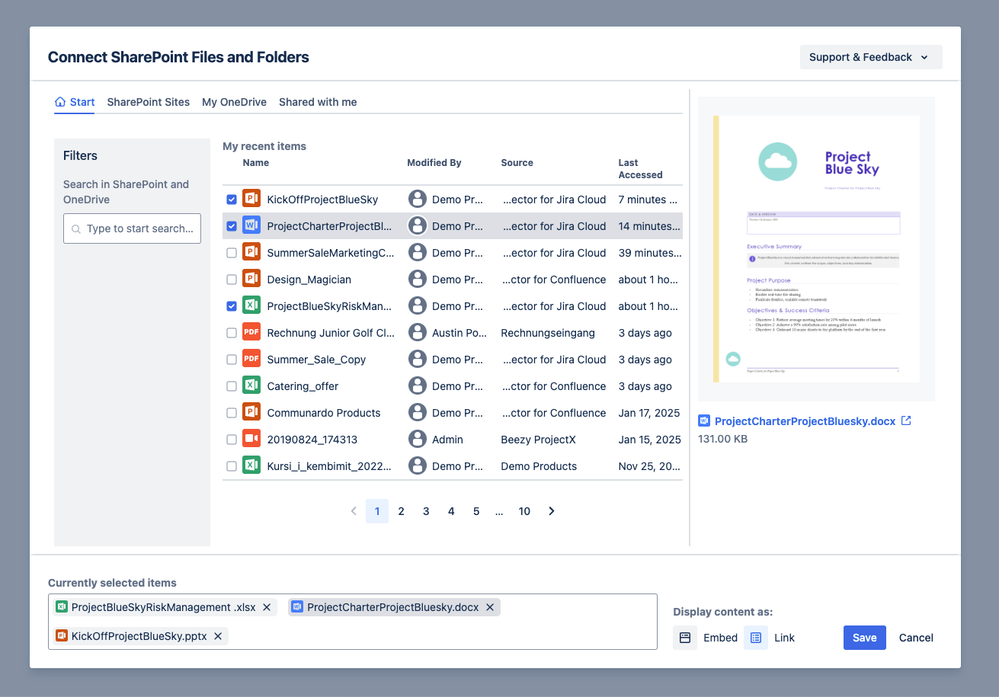999x697 pixels.
Task: Click the avatar icon beside Austin Po...
Action: 417,333
